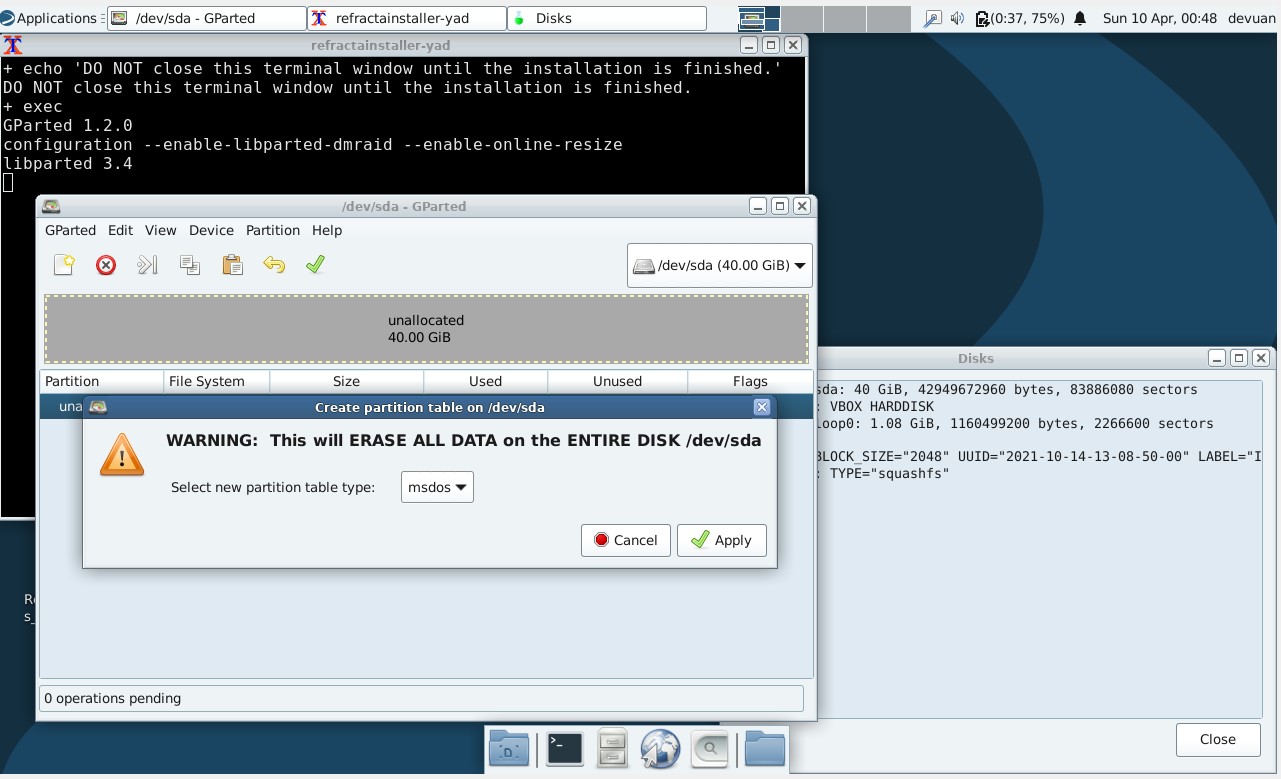Open the devuan user menu
The image size is (1281, 779).
point(1250,18)
